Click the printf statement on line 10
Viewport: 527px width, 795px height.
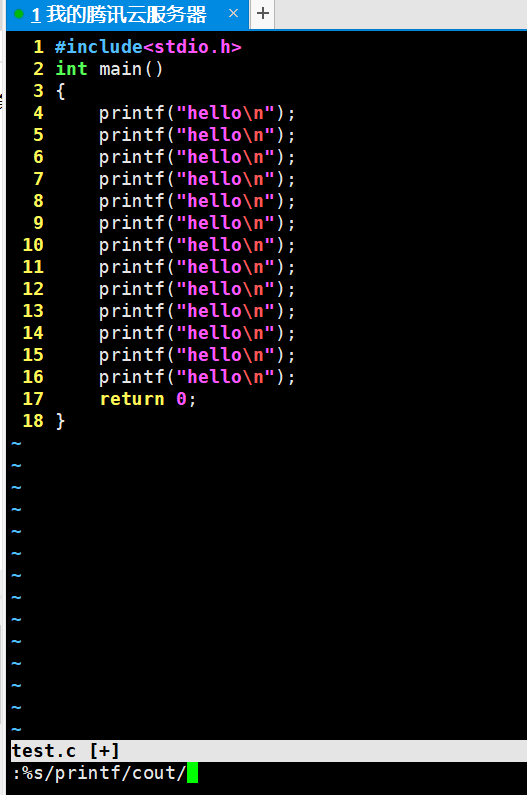197,245
